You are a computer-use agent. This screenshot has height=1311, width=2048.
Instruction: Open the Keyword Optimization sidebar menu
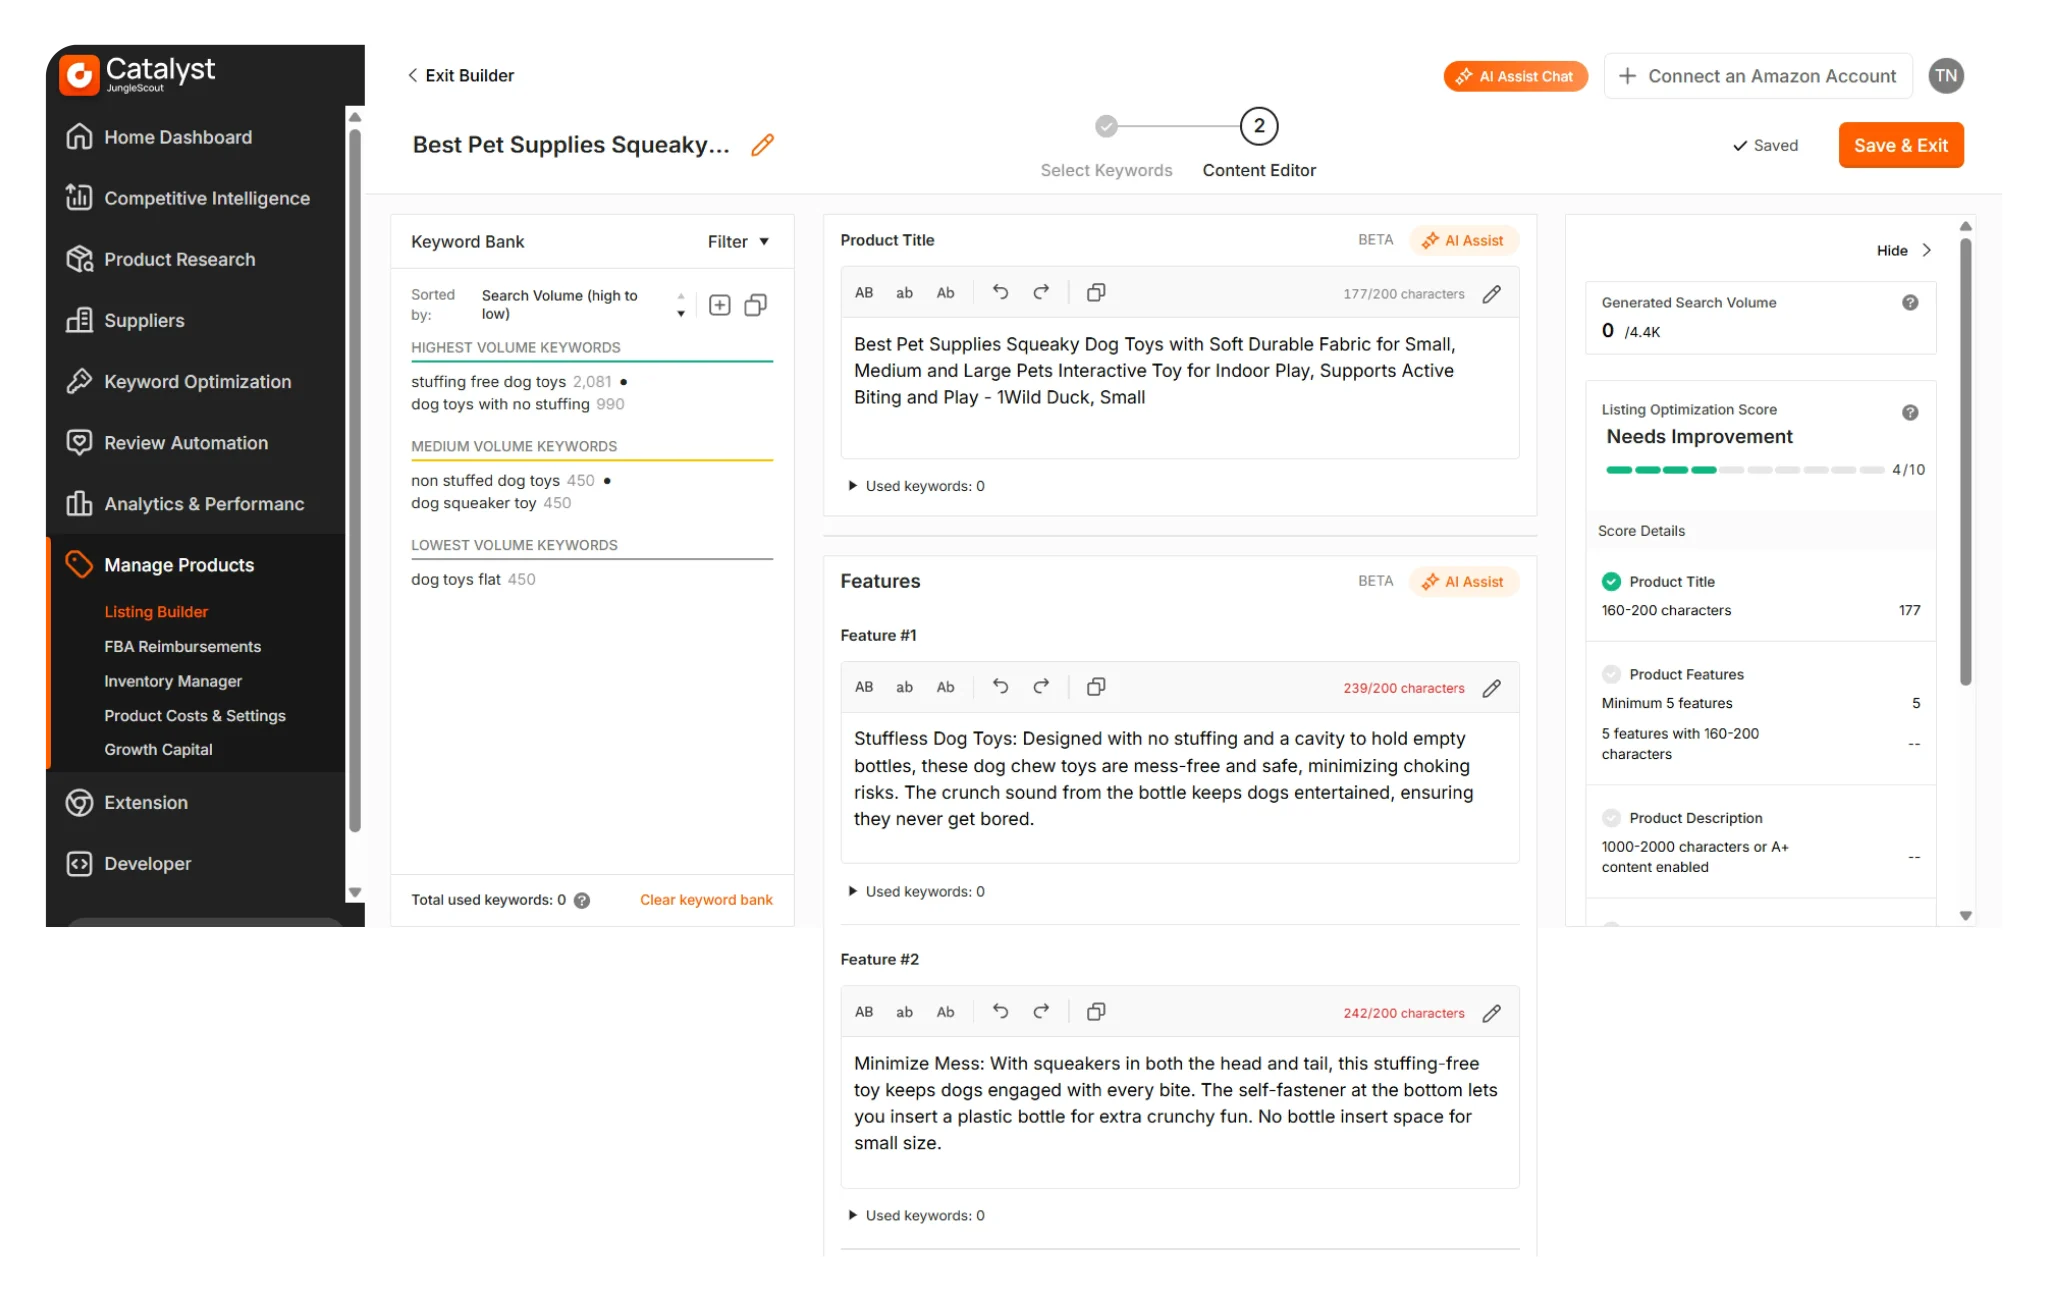[197, 382]
